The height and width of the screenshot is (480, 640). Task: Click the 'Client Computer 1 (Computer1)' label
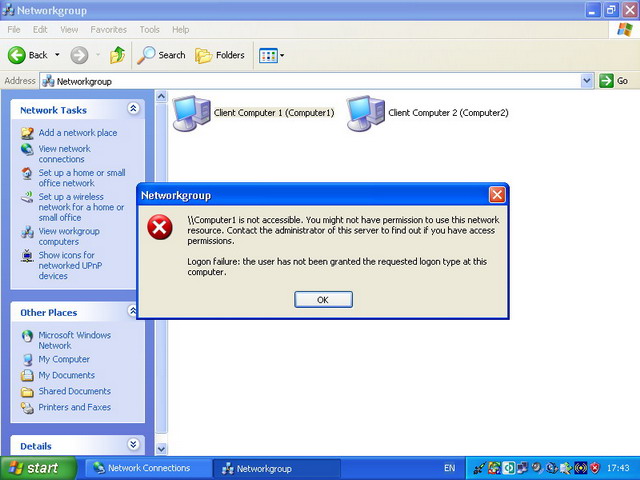pos(274,113)
